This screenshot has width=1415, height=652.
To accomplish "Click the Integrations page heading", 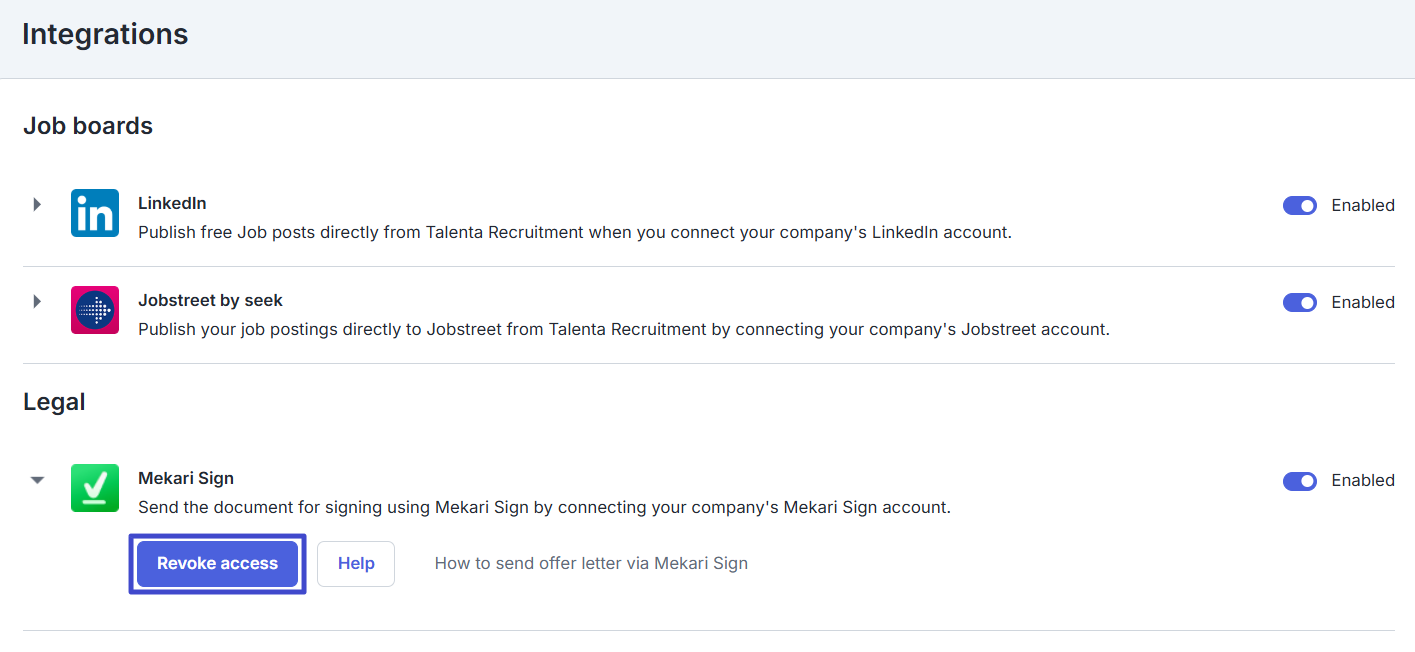I will 105,34.
